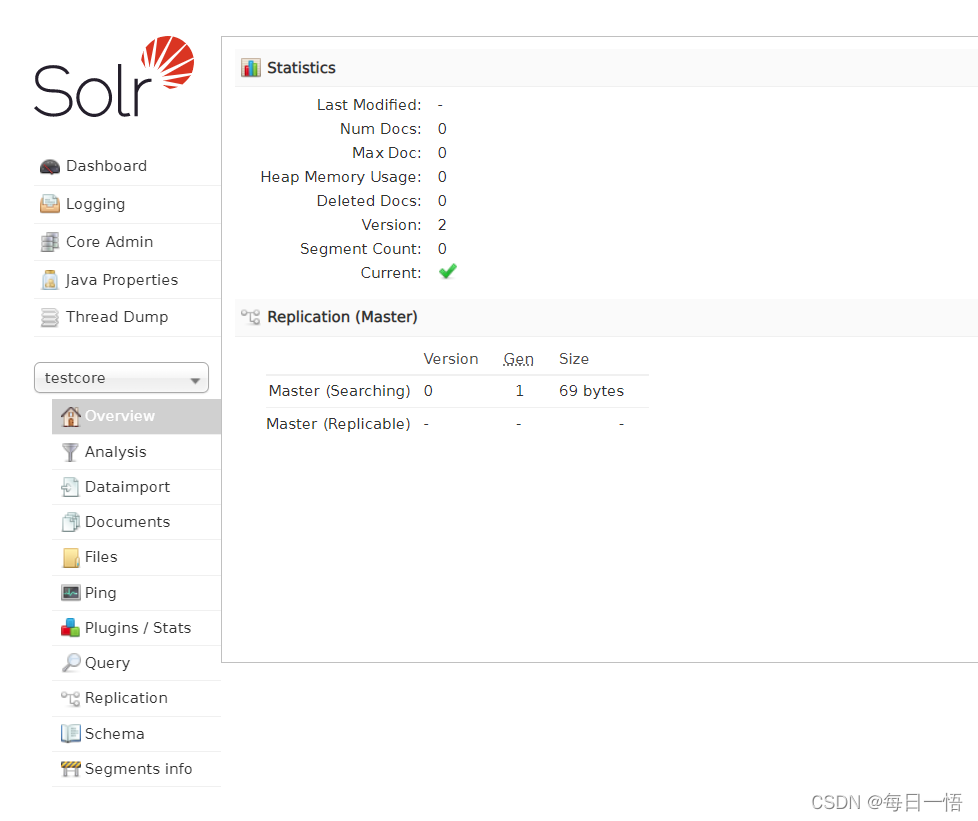Click the Heap Memory Usage label

pyautogui.click(x=341, y=177)
